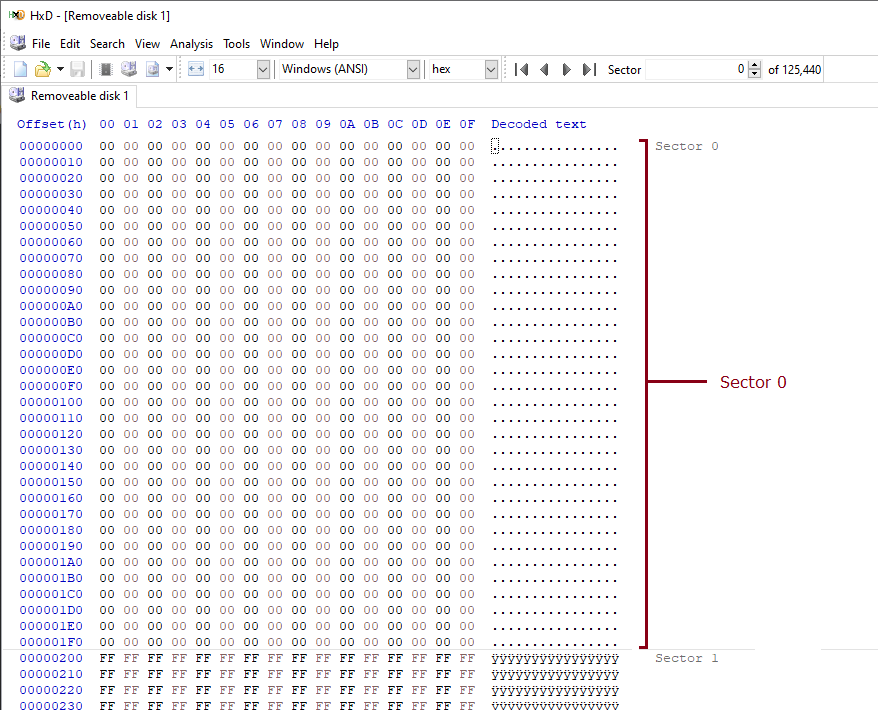Viewport: 878px width, 710px height.
Task: Click the bytes-per-row width icon
Action: [x=195, y=69]
